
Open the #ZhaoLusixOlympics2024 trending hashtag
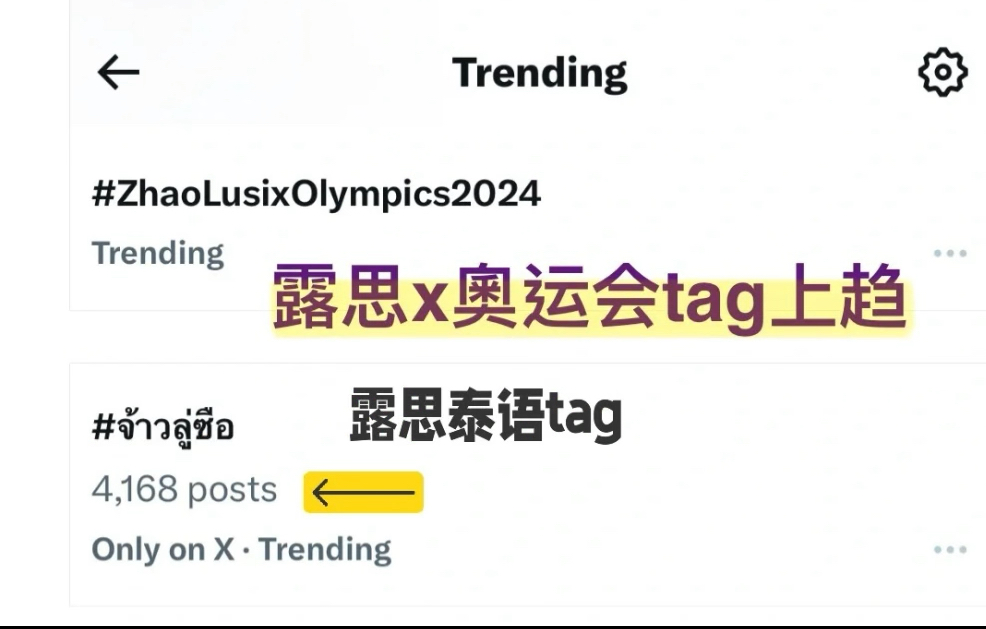pyautogui.click(x=316, y=193)
